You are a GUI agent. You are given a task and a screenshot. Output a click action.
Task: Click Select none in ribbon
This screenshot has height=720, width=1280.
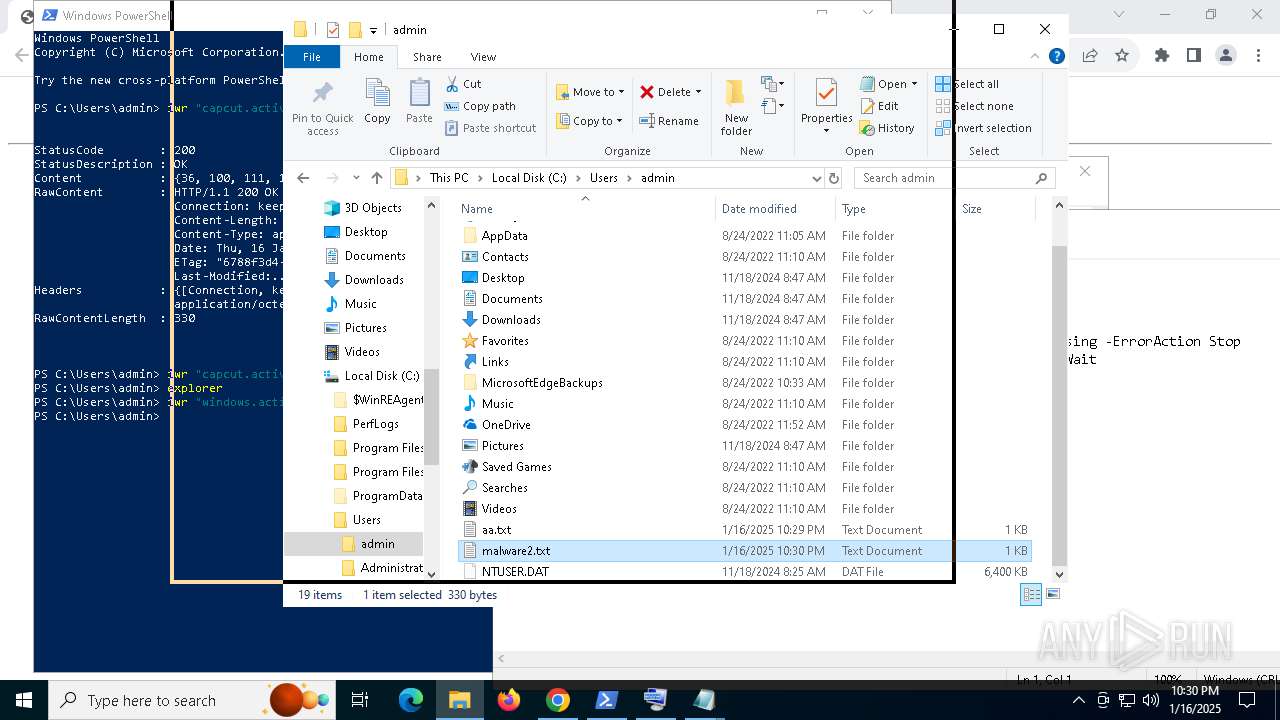click(x=974, y=106)
